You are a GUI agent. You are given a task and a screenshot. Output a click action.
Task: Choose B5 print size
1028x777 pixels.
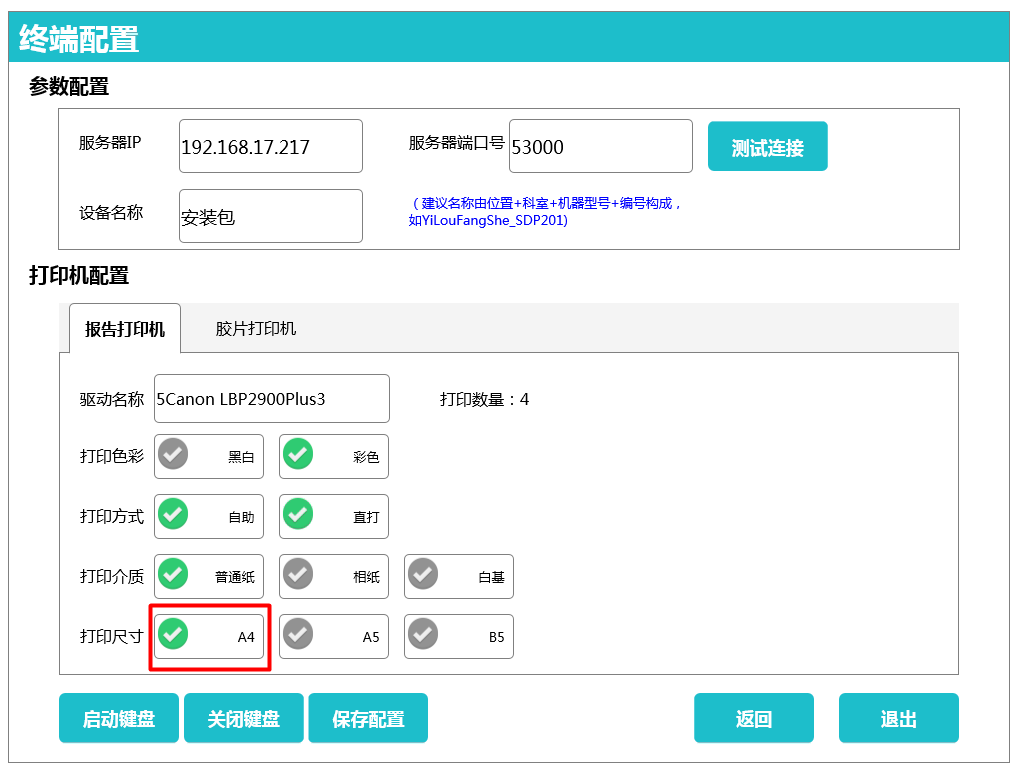pos(459,637)
